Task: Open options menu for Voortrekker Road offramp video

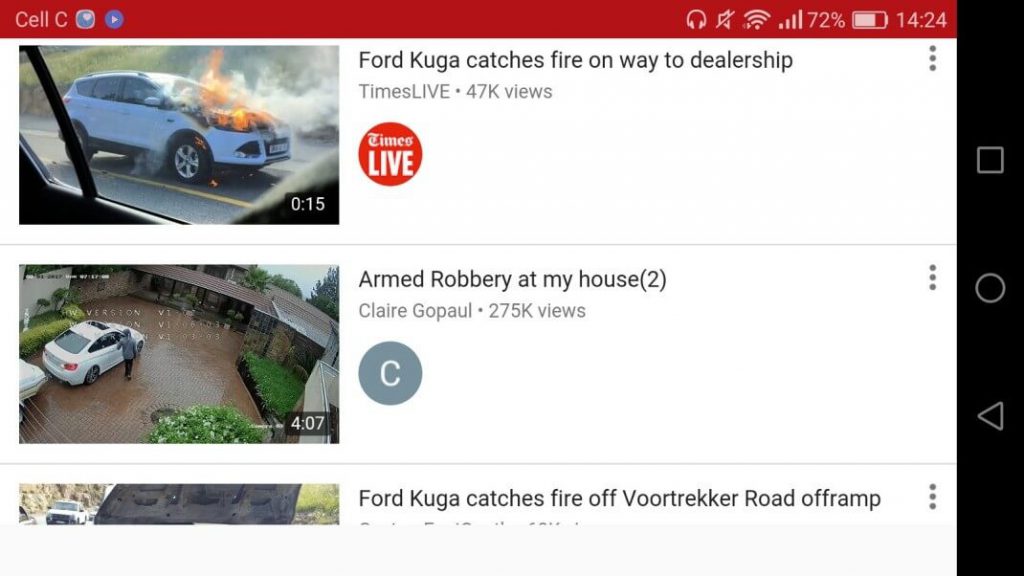Action: [x=933, y=497]
